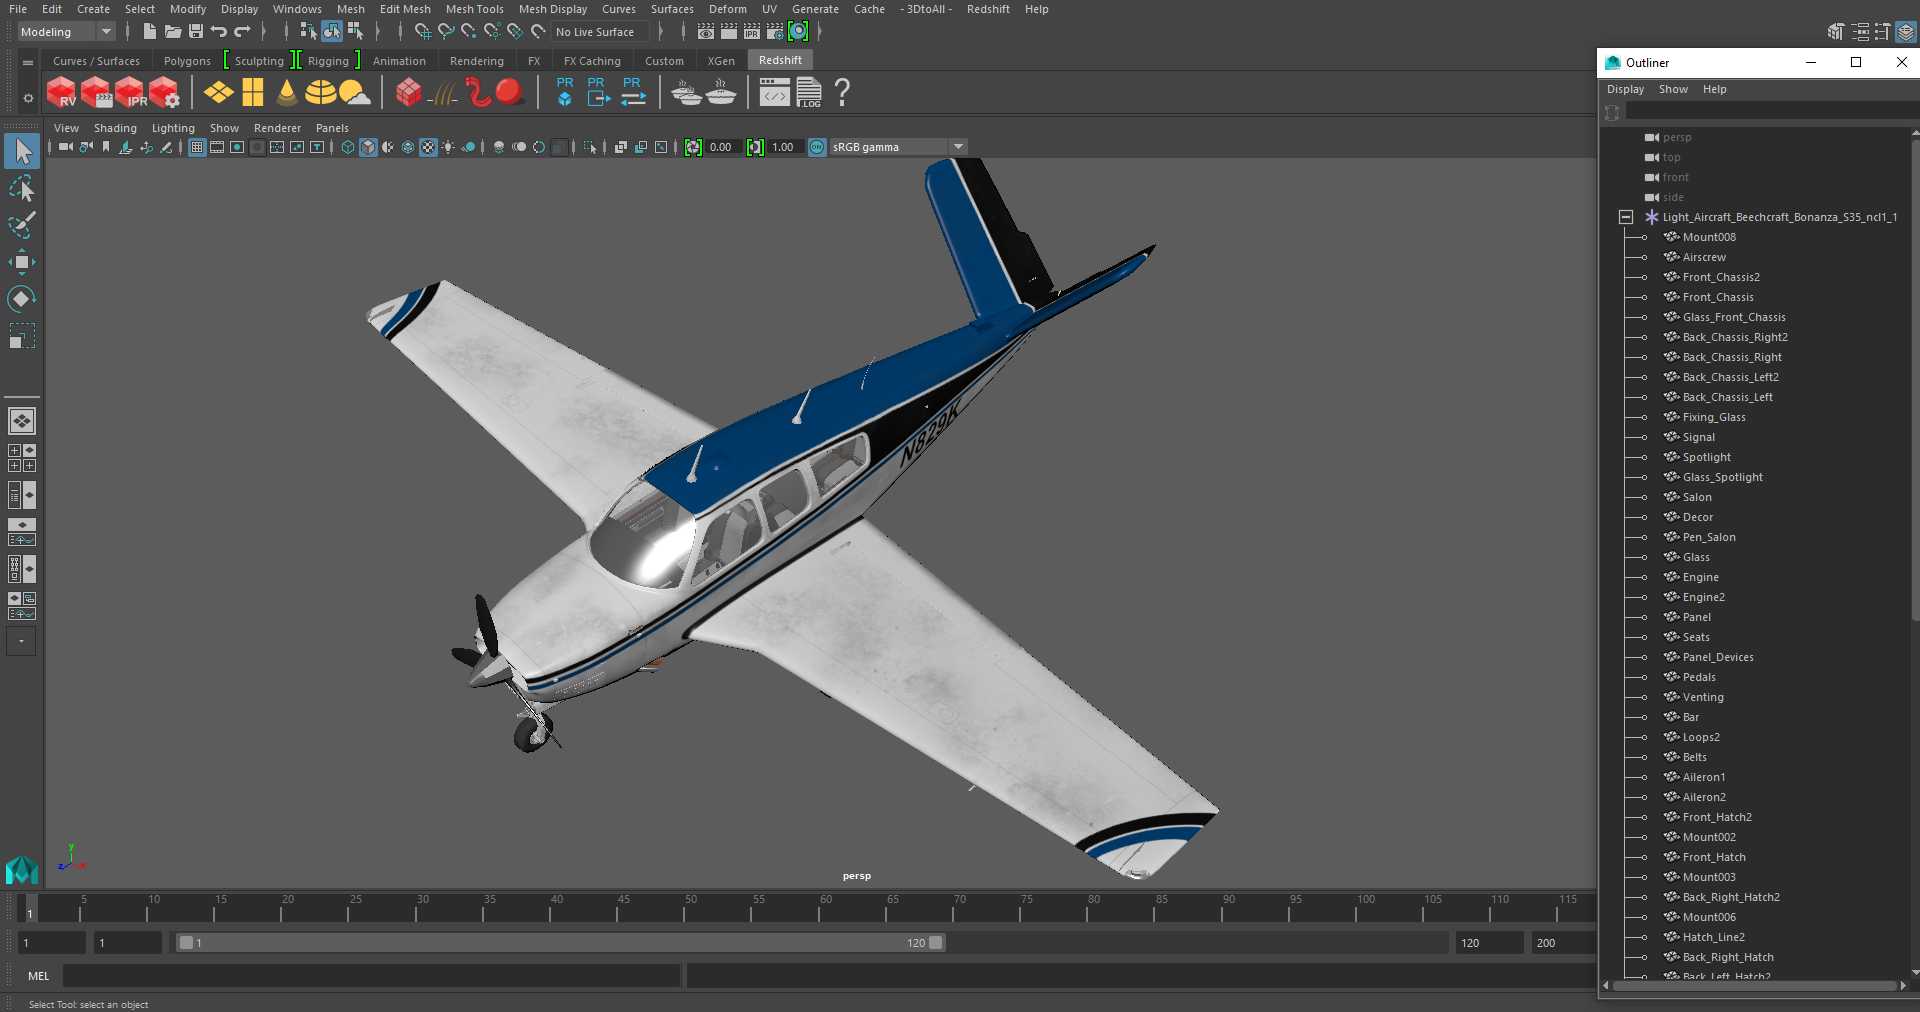1920x1012 pixels.
Task: Open the sRGB gamma view transform dropdown
Action: click(898, 147)
